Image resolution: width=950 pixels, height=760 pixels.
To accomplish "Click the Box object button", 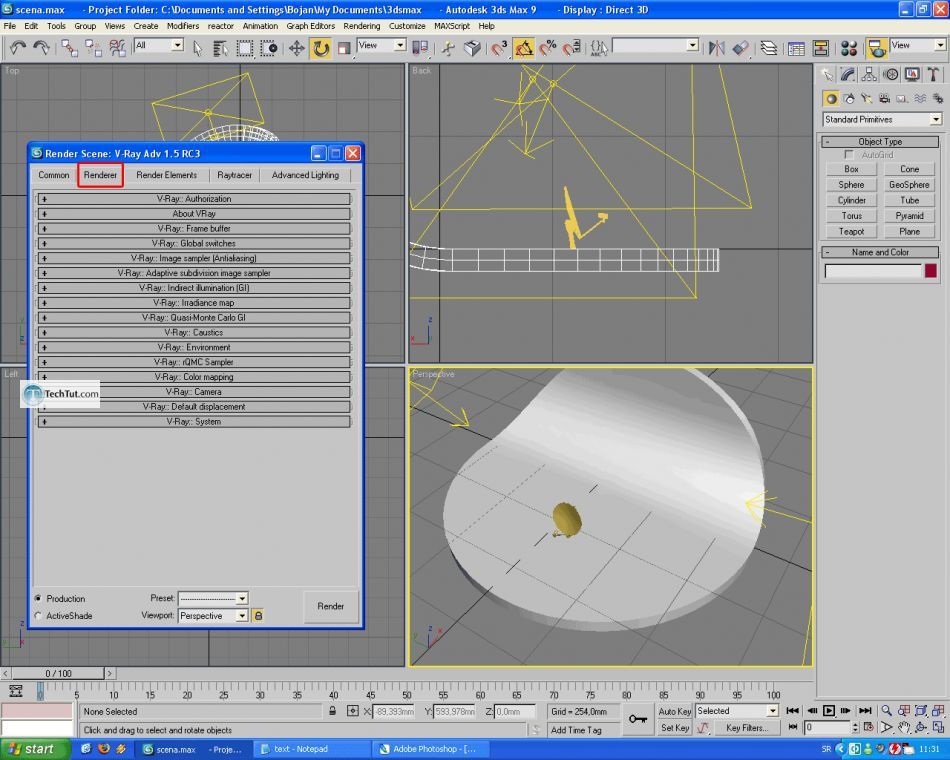I will tap(851, 169).
